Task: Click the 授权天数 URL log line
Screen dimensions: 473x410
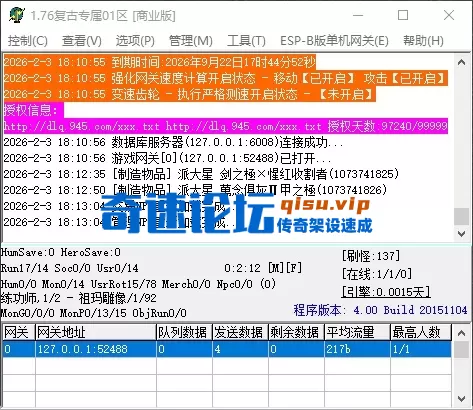Action: (x=225, y=126)
